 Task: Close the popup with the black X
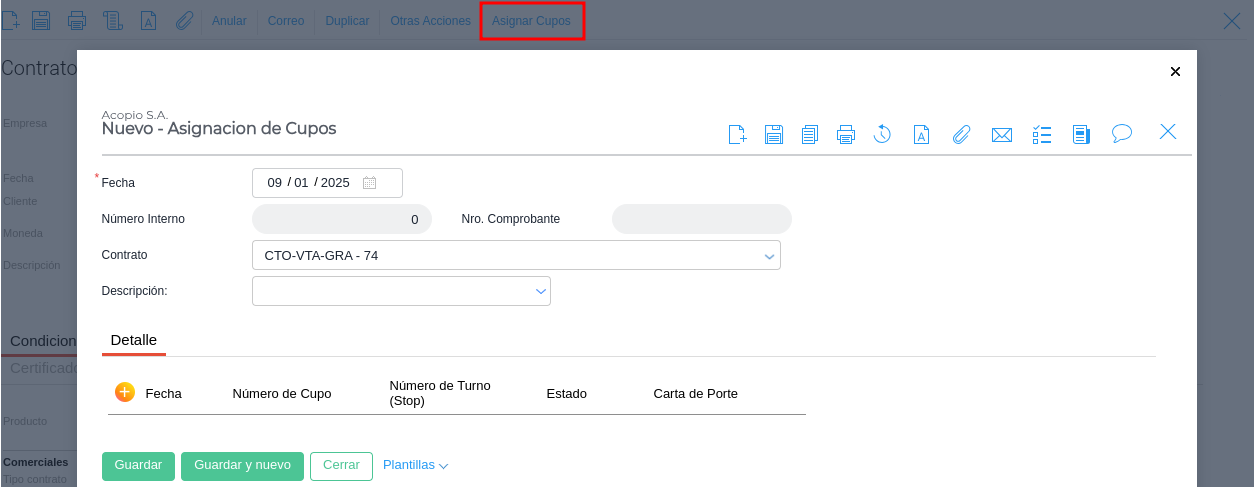[1175, 71]
